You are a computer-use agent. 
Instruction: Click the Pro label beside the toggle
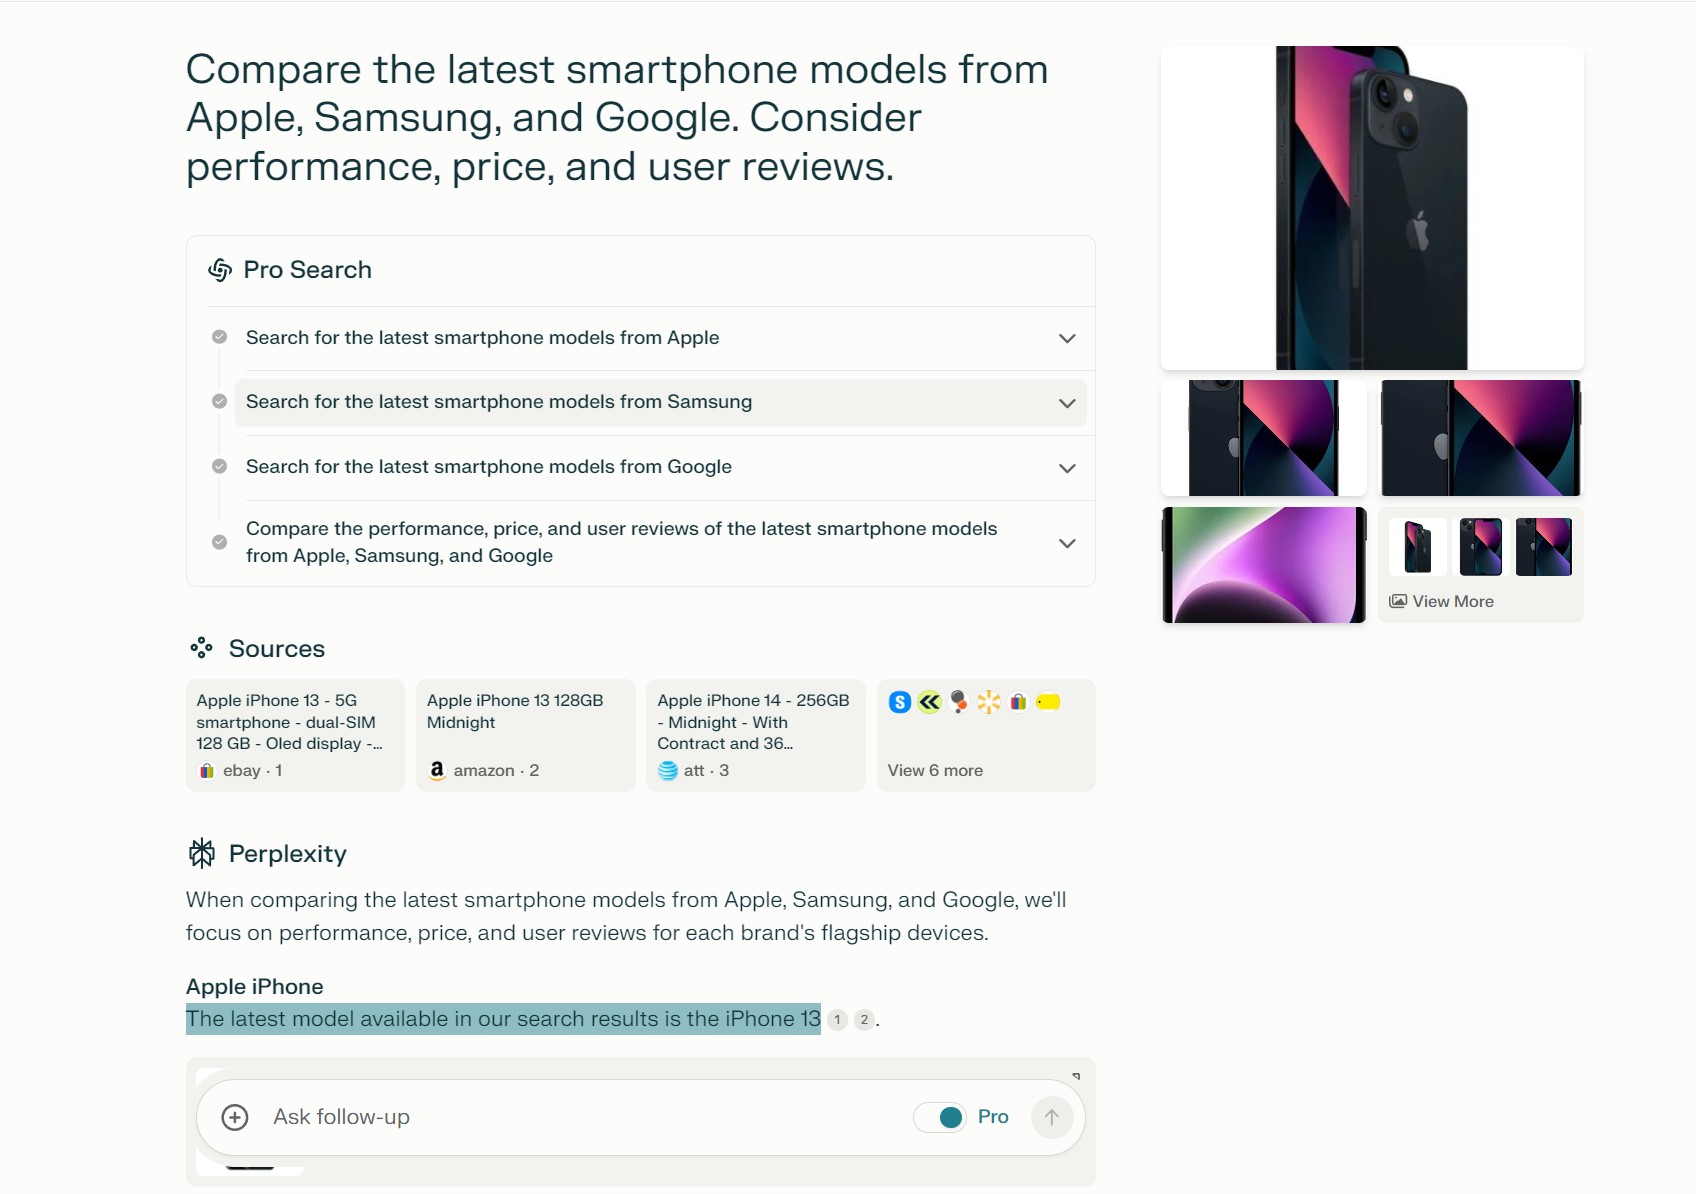pyautogui.click(x=993, y=1117)
